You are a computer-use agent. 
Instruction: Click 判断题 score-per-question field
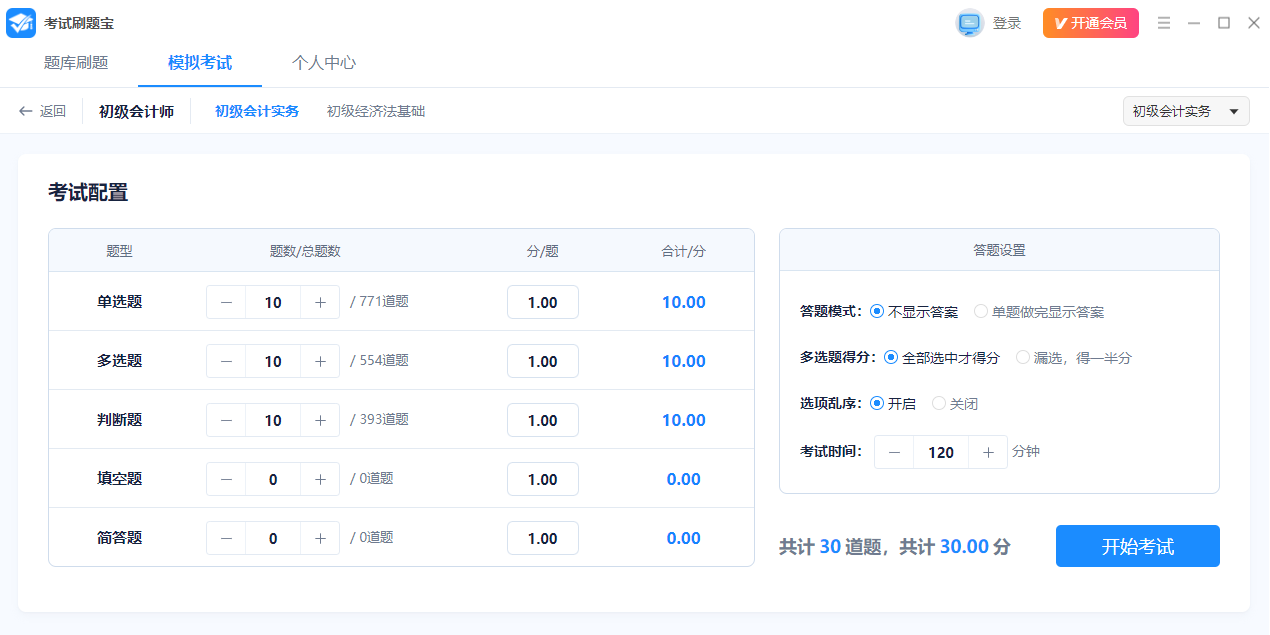tap(543, 420)
